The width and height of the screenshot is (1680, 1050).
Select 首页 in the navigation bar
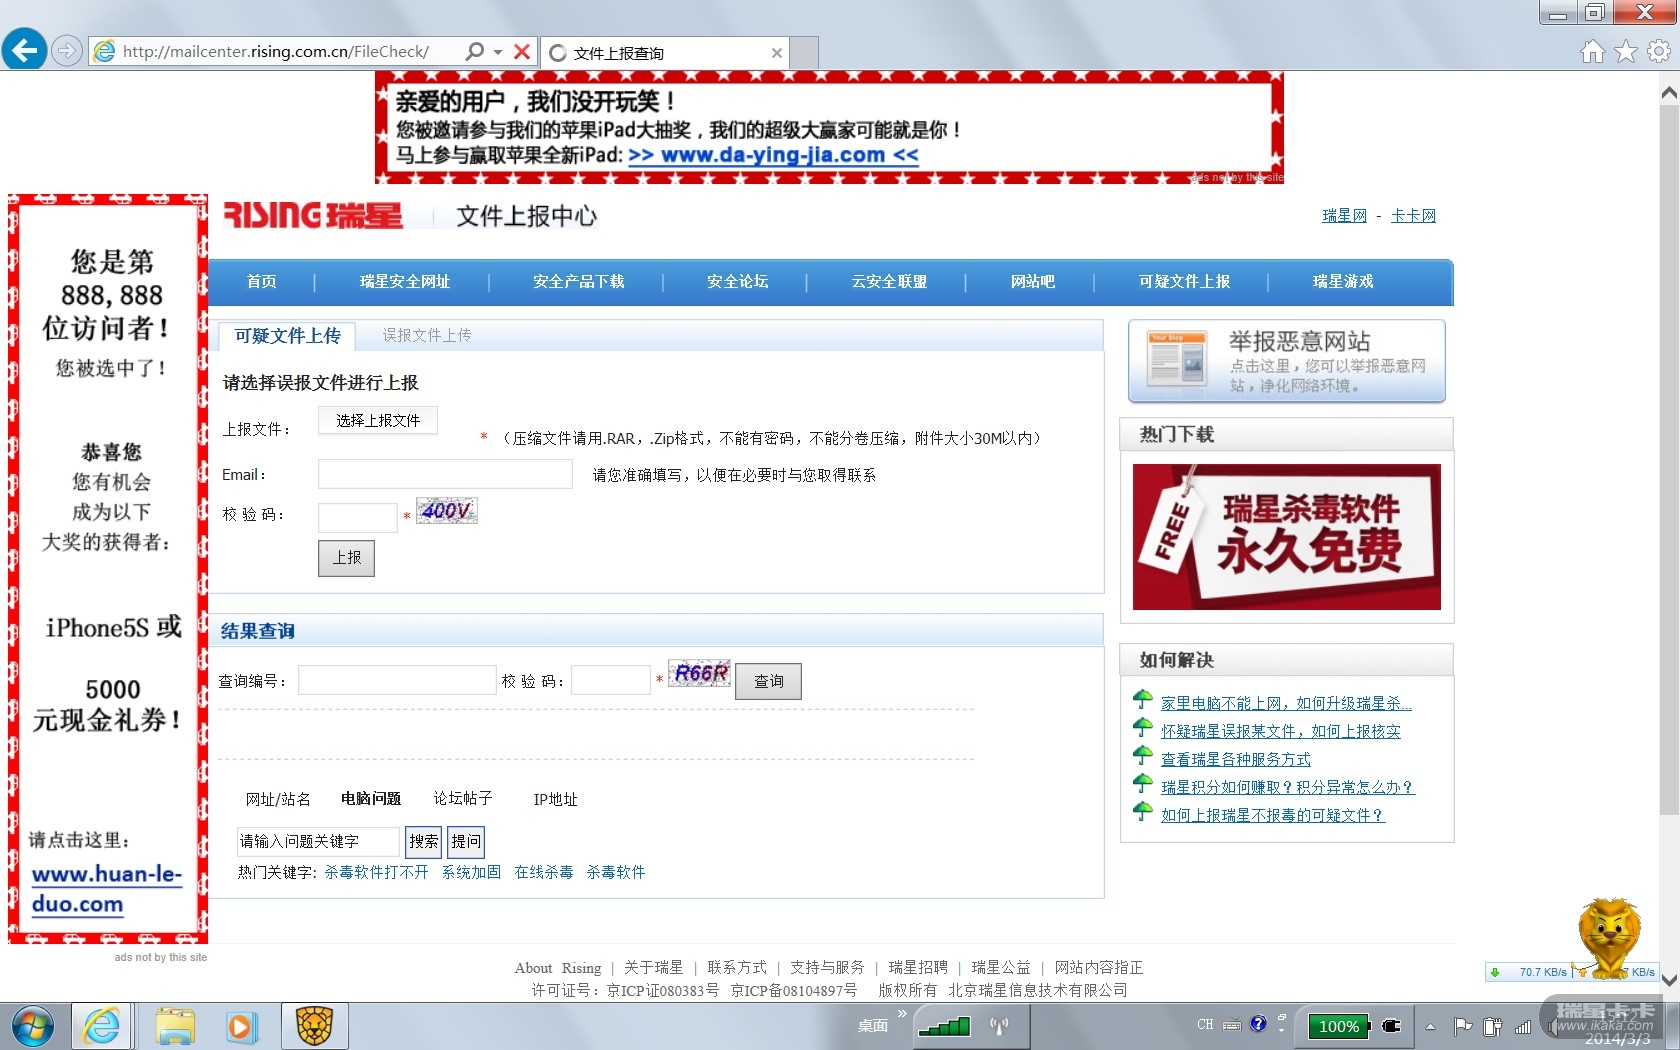tap(262, 282)
